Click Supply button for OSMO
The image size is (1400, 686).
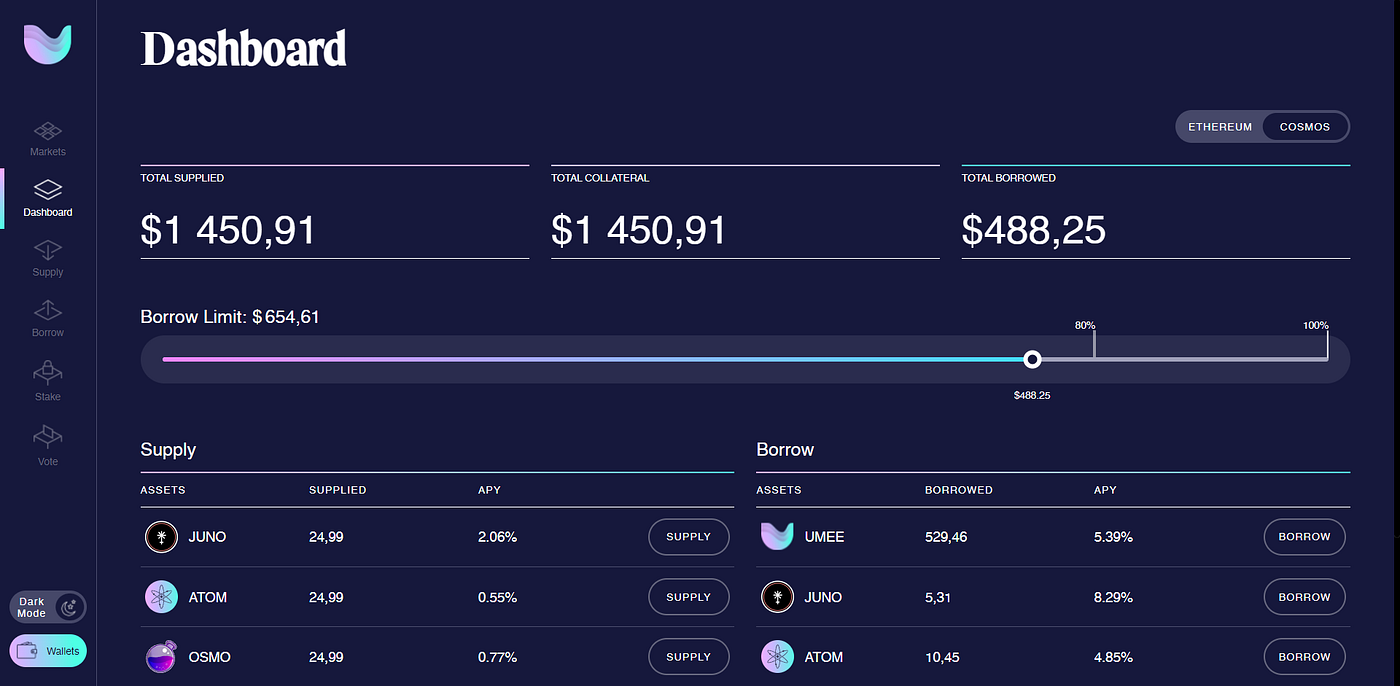tap(689, 657)
